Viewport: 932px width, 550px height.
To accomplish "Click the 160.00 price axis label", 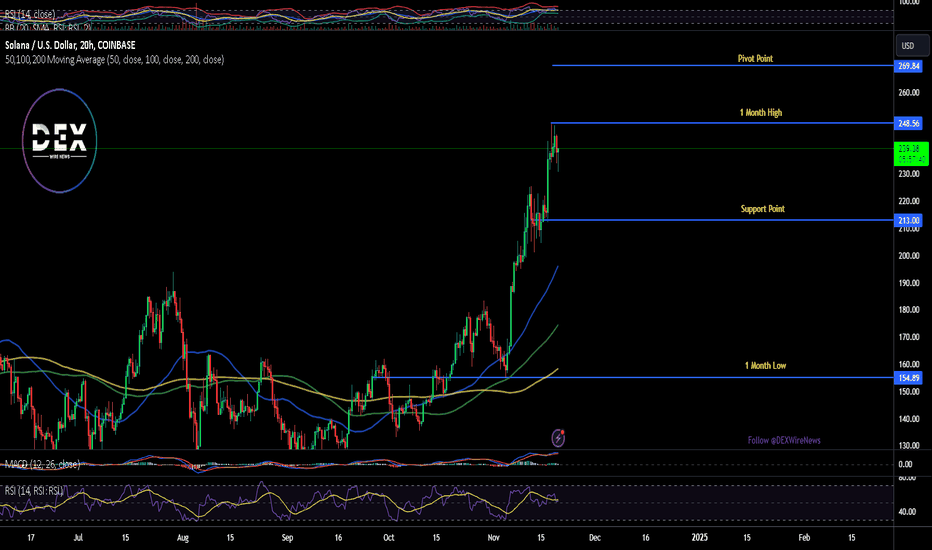I will [x=909, y=364].
